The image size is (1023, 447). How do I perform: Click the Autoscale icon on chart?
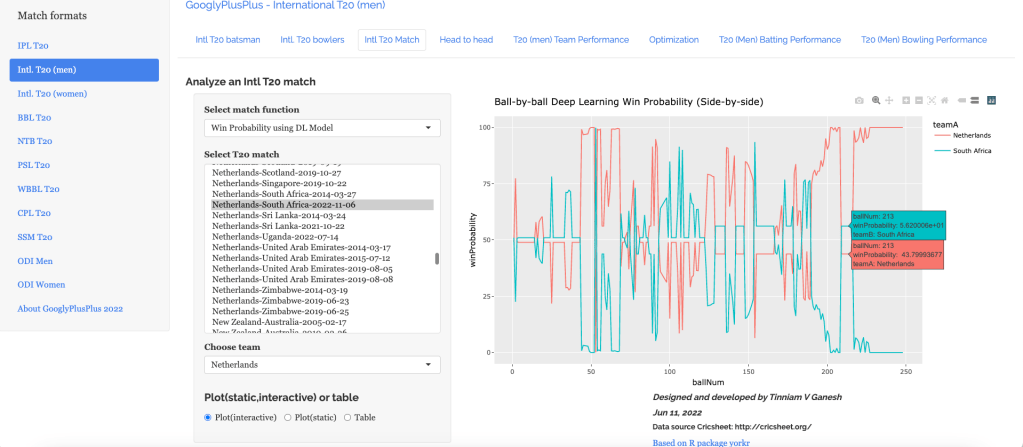pyautogui.click(x=932, y=101)
